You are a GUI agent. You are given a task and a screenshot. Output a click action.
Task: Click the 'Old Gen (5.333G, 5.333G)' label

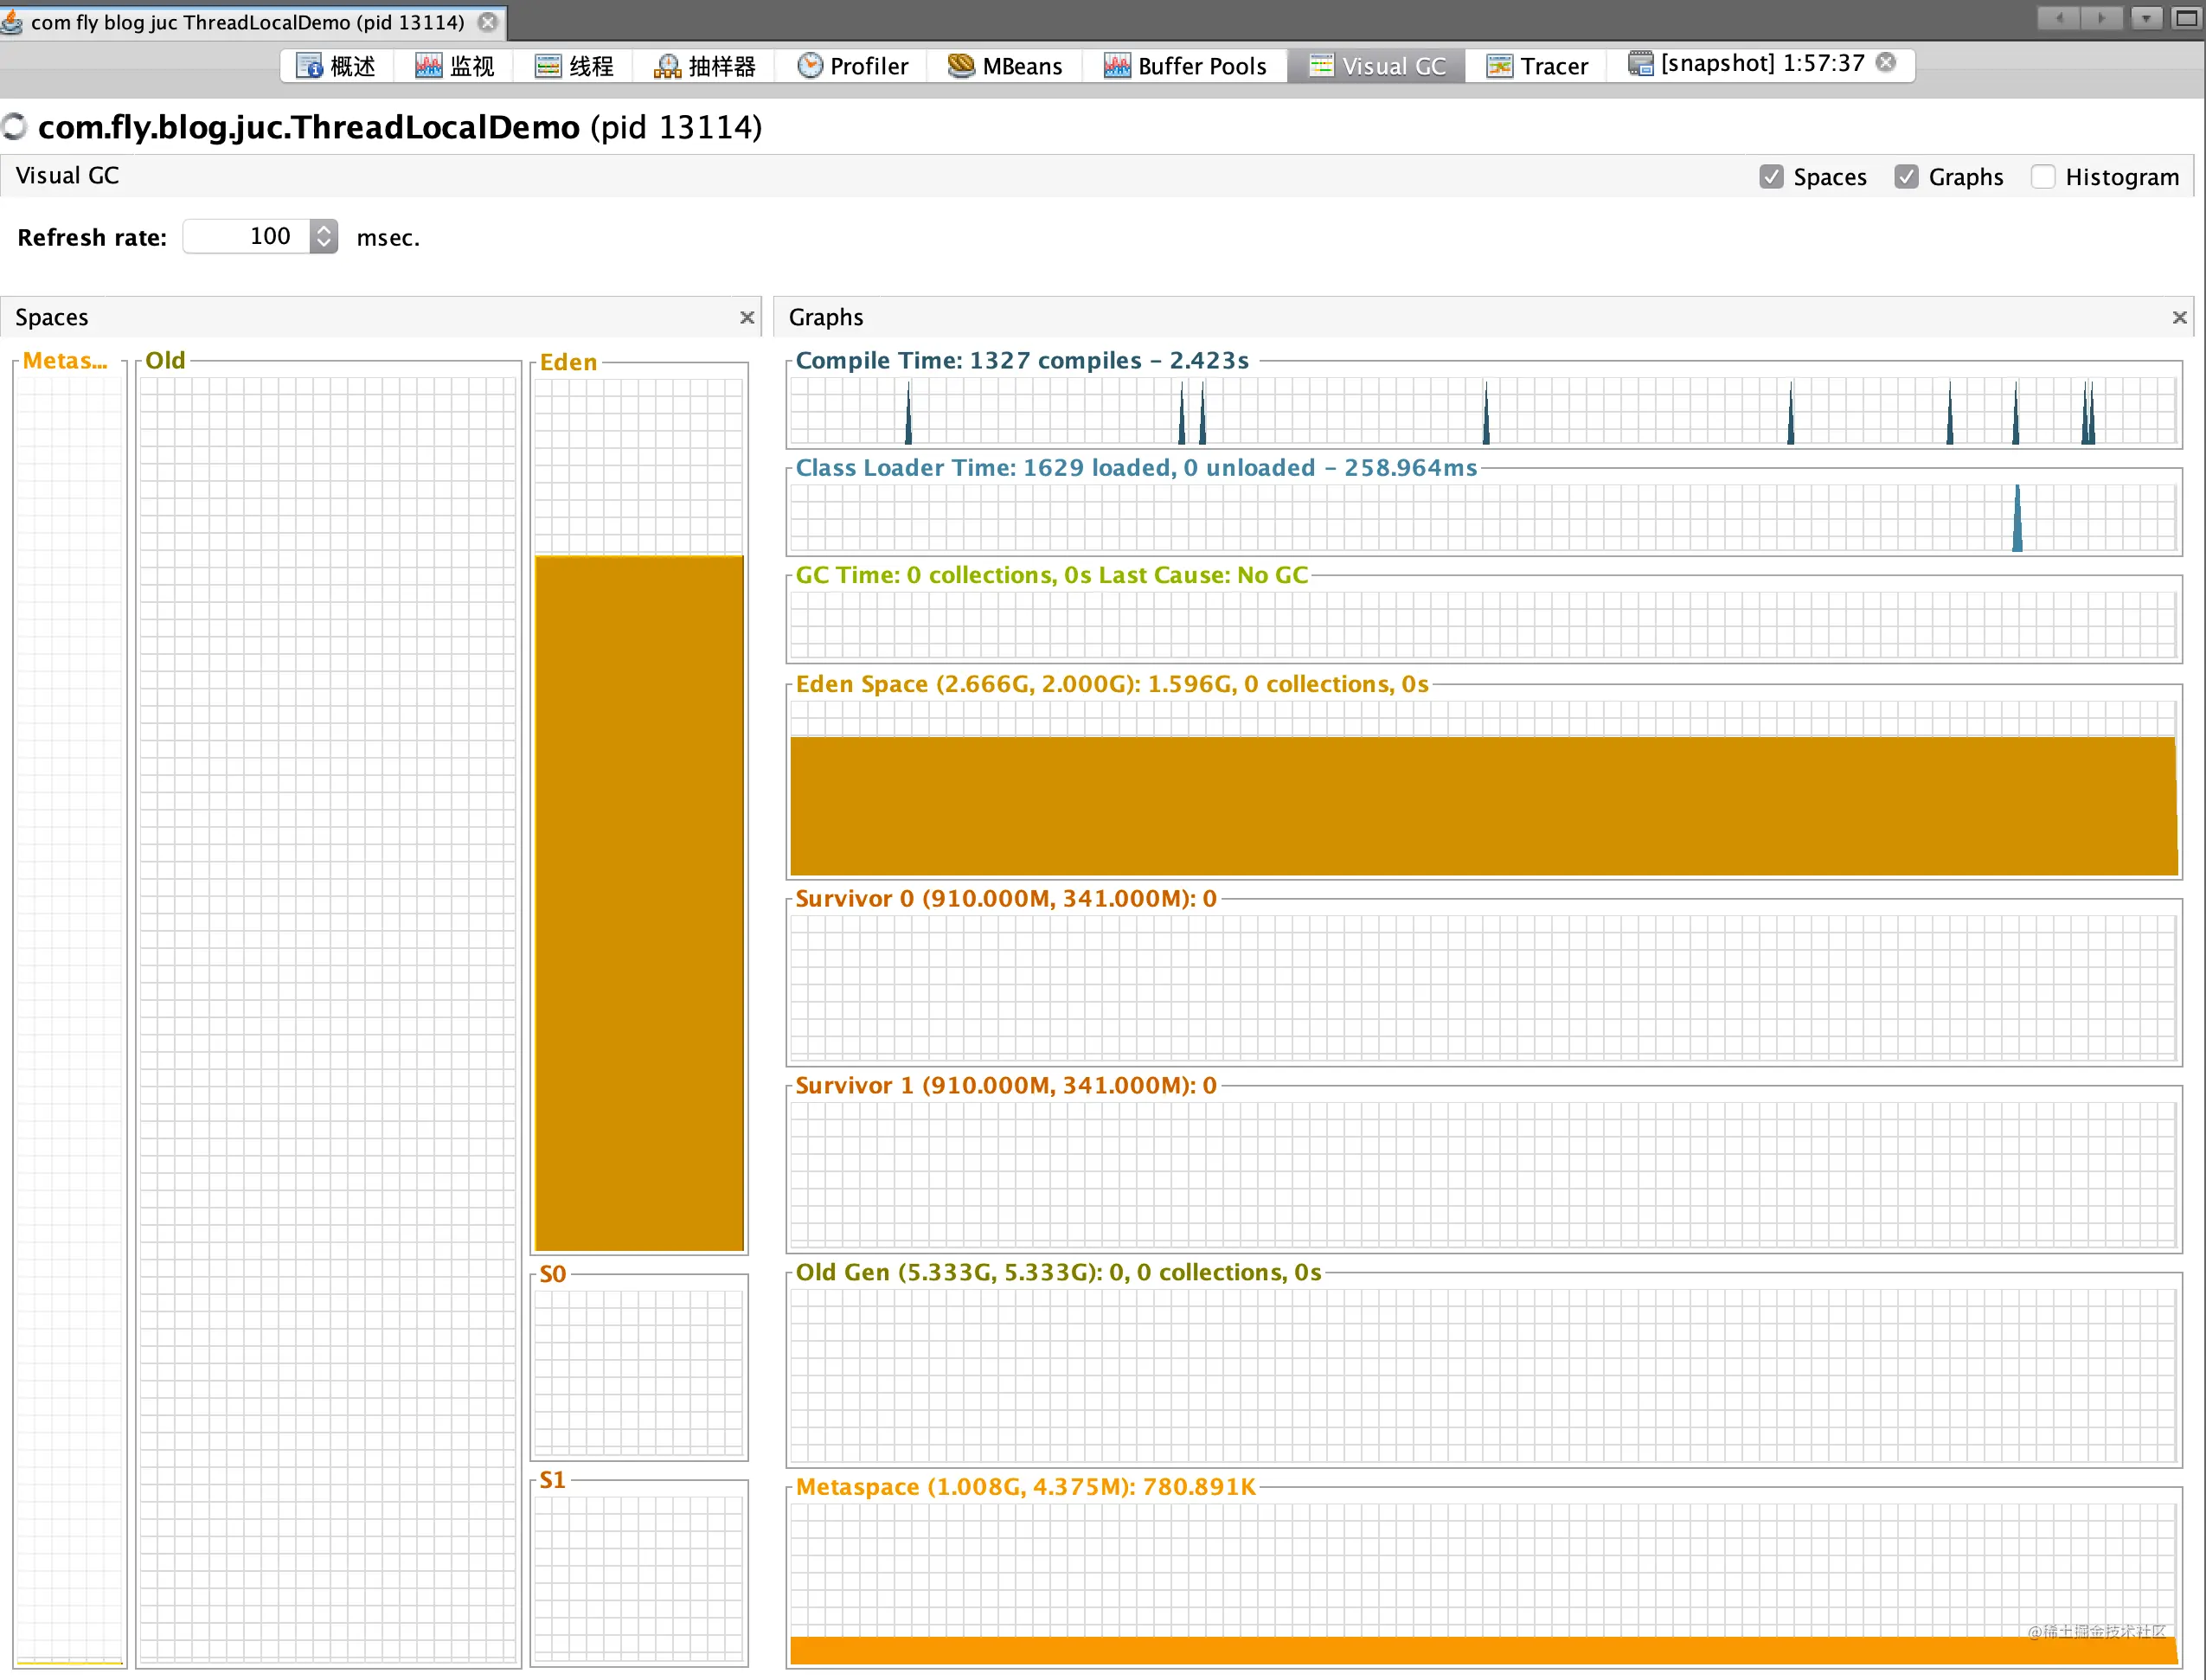pyautogui.click(x=1058, y=1272)
